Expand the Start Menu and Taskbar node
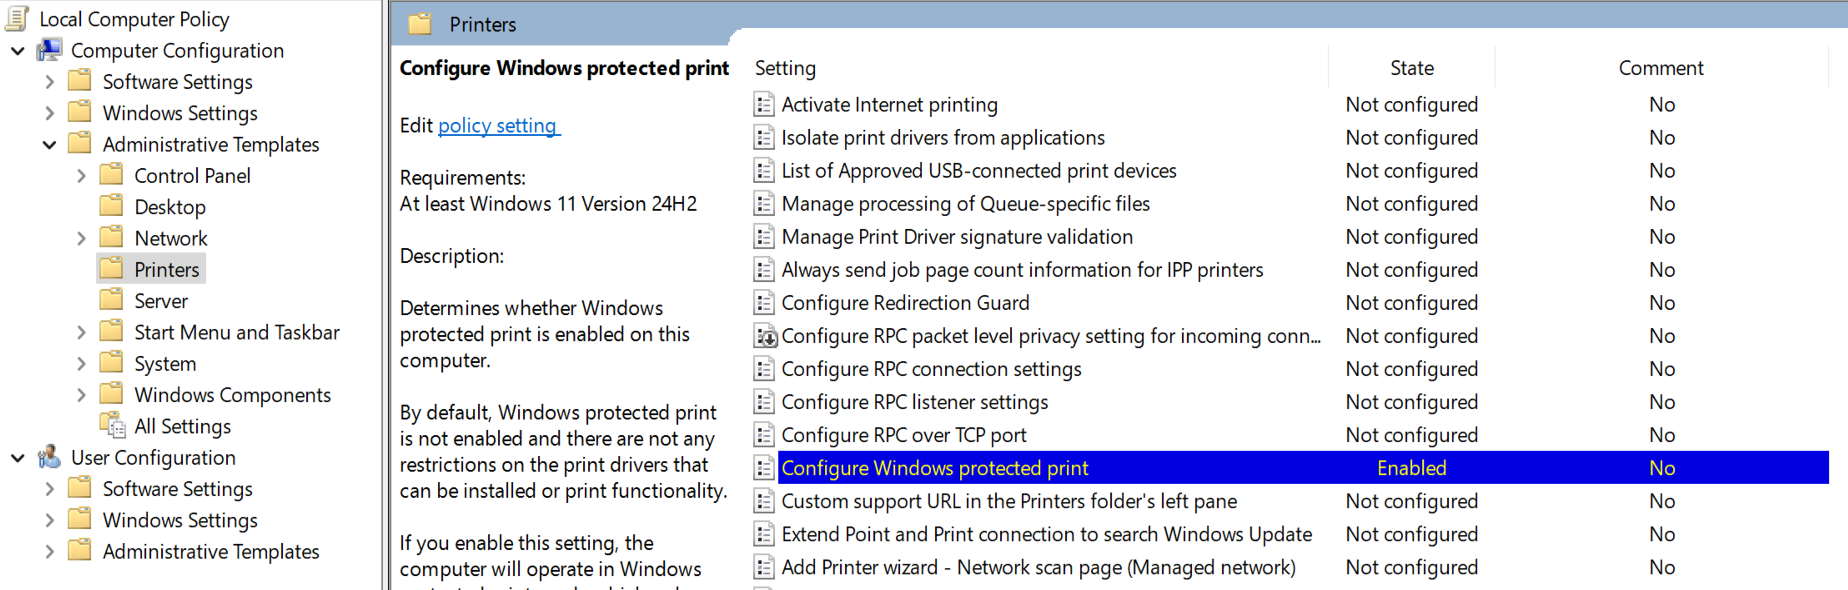The height and width of the screenshot is (590, 1848). [x=81, y=332]
